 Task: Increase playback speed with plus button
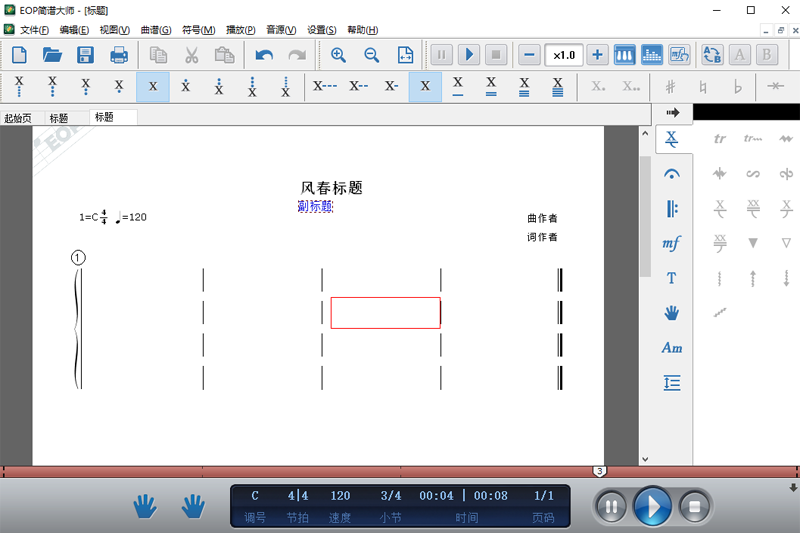[597, 55]
